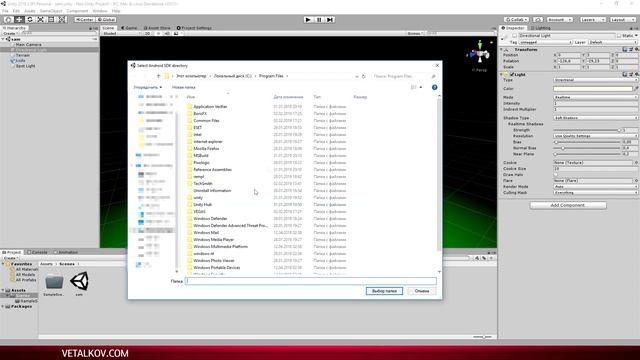The image size is (640, 360).
Task: Click the Transform component gear icon
Action: tap(636, 49)
